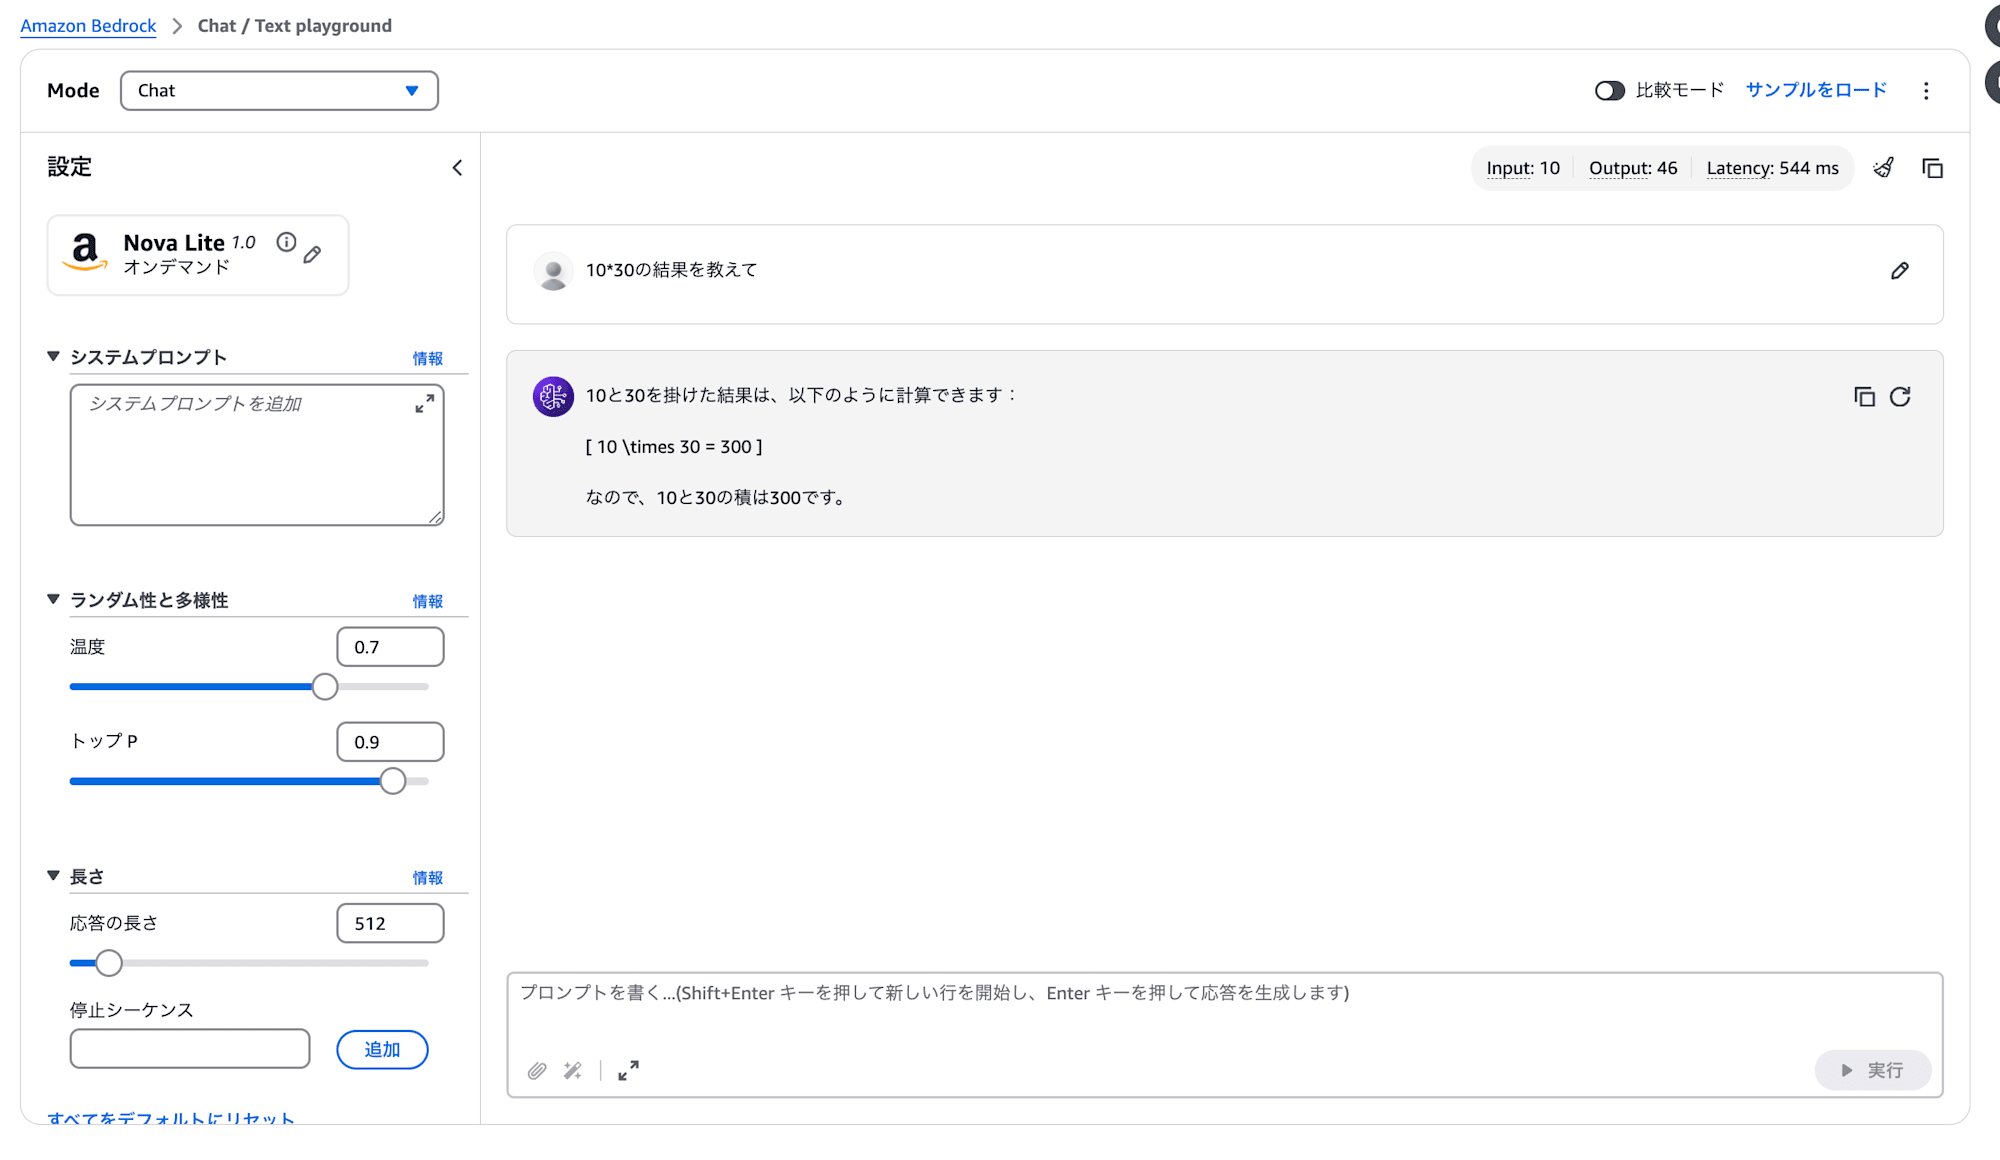Click the copy response icon
The height and width of the screenshot is (1160, 2000).
1865,396
